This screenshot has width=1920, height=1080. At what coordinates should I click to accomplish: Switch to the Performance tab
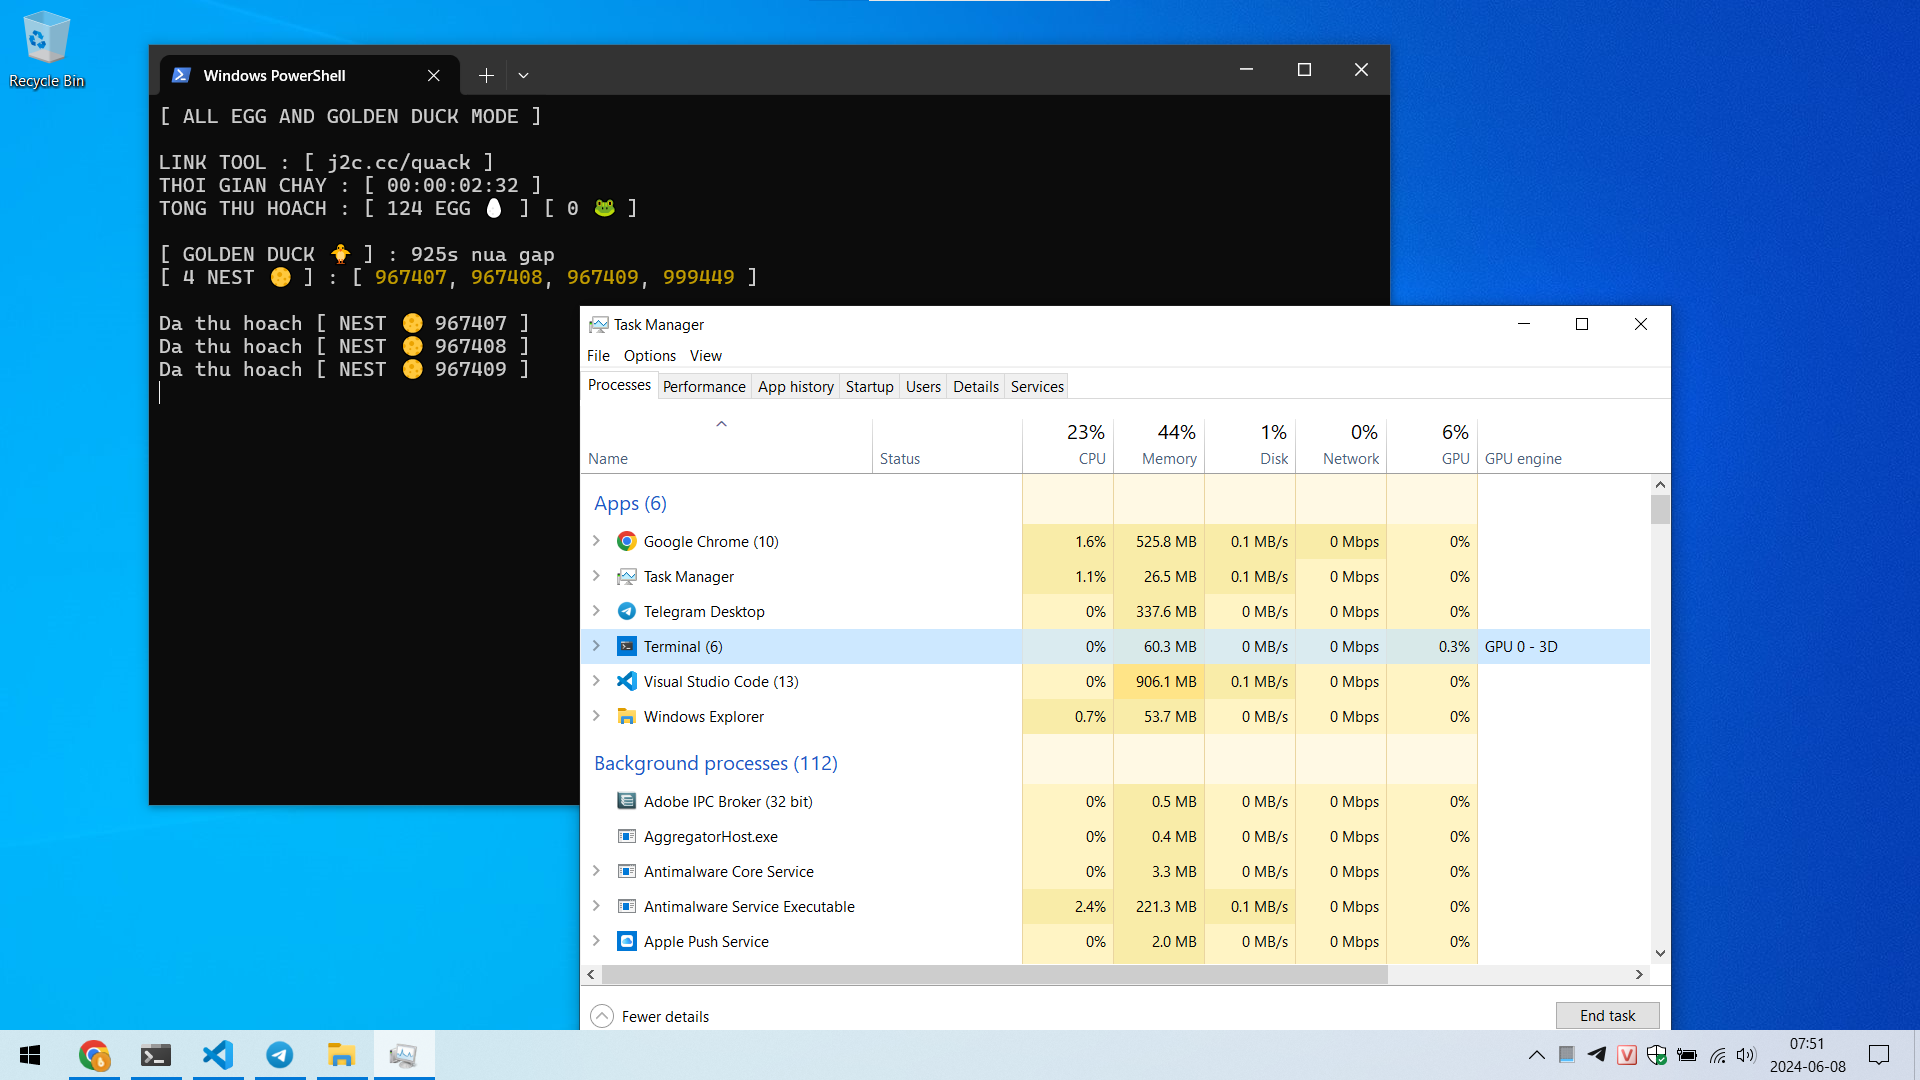coord(704,386)
